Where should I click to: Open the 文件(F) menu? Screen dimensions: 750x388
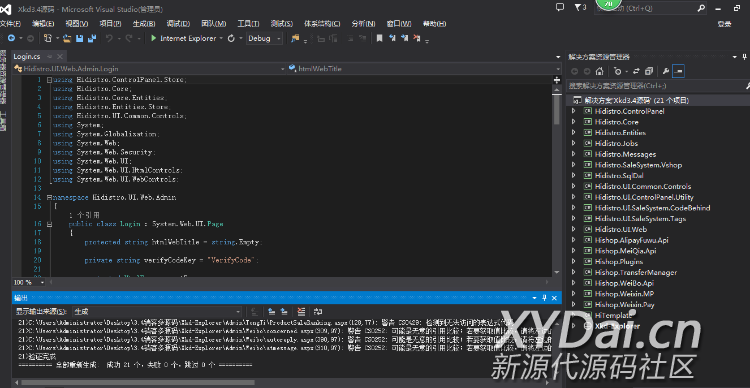point(10,23)
